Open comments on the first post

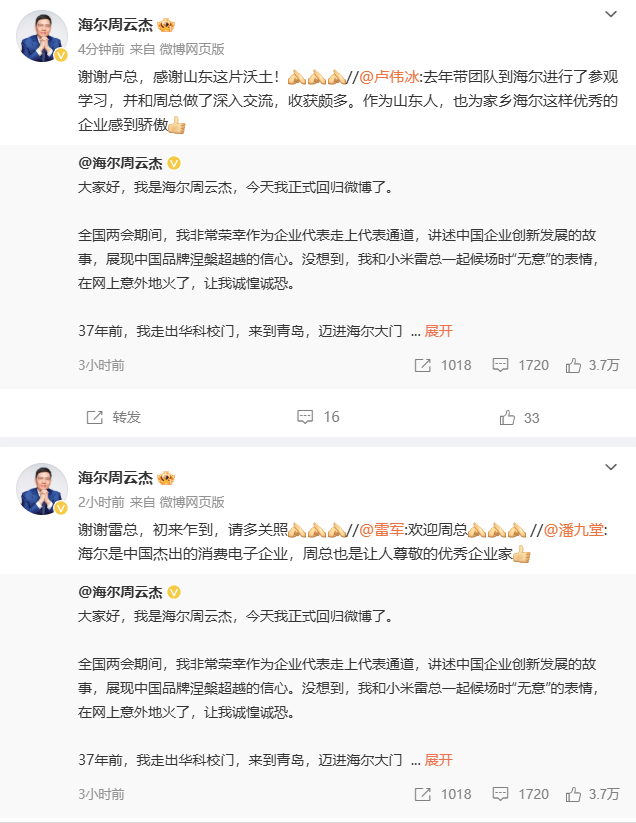coord(306,417)
